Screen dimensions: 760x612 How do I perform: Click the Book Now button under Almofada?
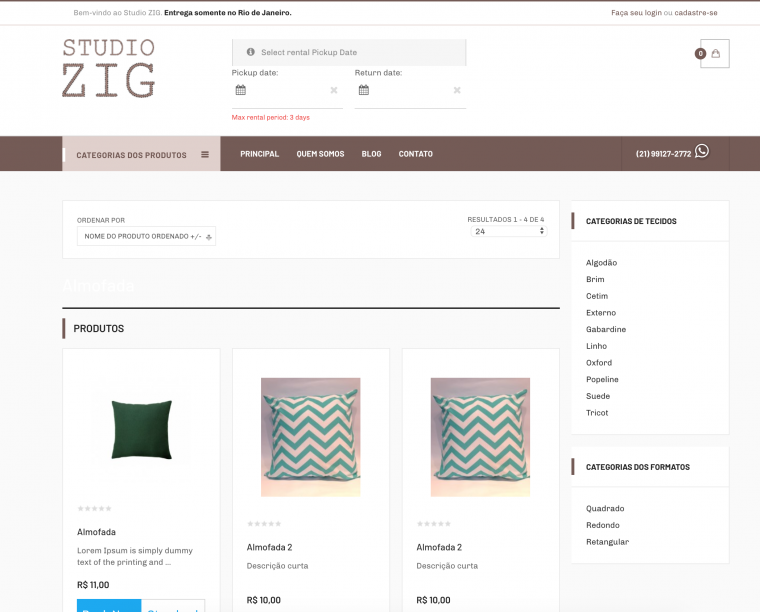click(109, 606)
